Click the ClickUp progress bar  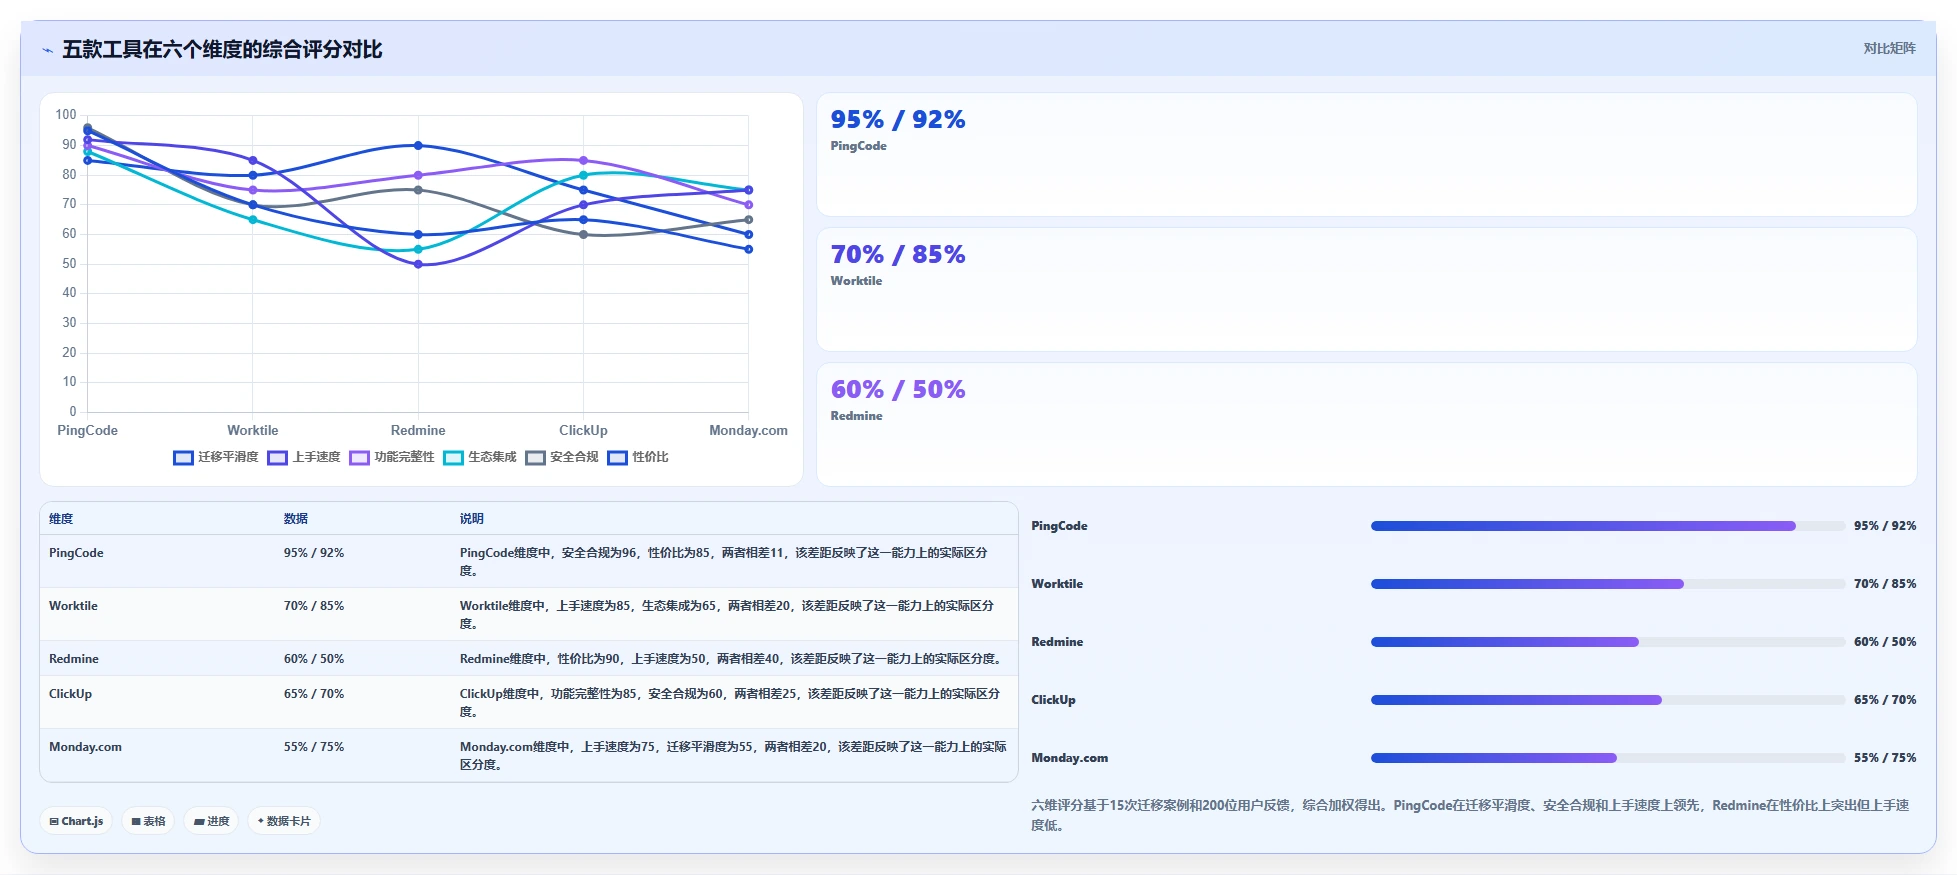(1608, 700)
